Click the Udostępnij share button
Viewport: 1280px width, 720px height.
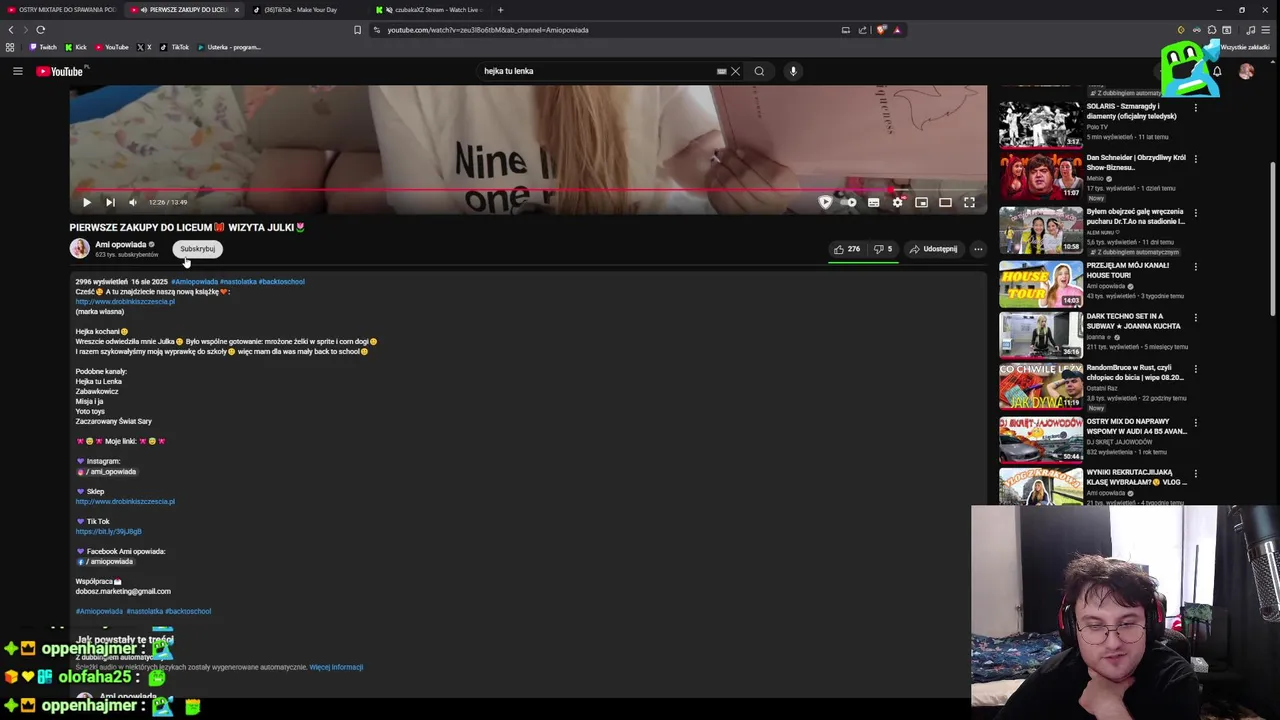pyautogui.click(x=933, y=249)
